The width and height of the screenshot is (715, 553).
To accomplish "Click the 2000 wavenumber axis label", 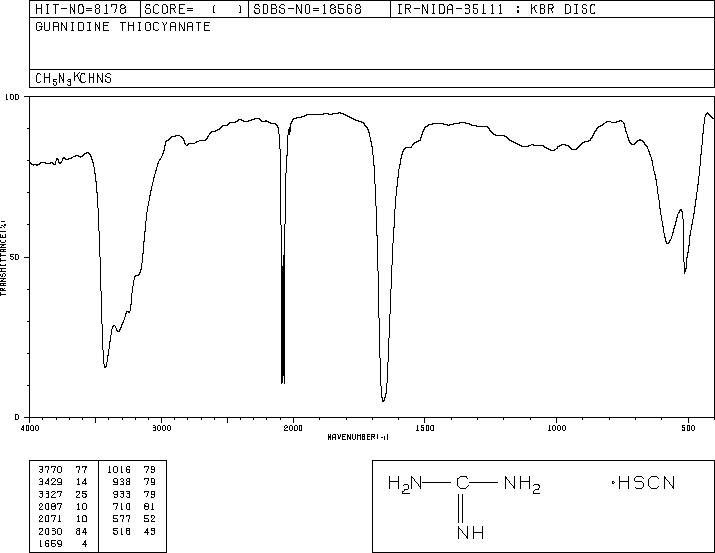I will pyautogui.click(x=293, y=428).
